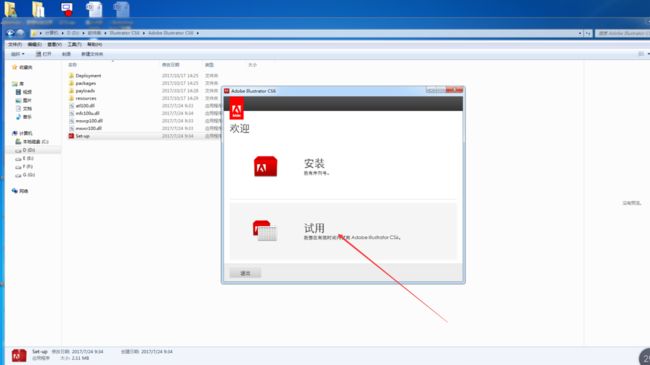Open the 文档 documents library

[x=27, y=109]
